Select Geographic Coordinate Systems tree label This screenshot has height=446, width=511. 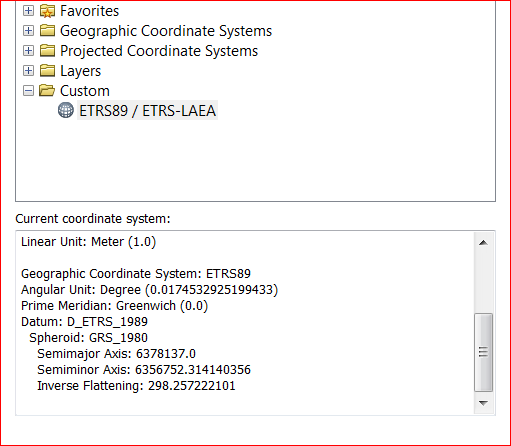166,31
